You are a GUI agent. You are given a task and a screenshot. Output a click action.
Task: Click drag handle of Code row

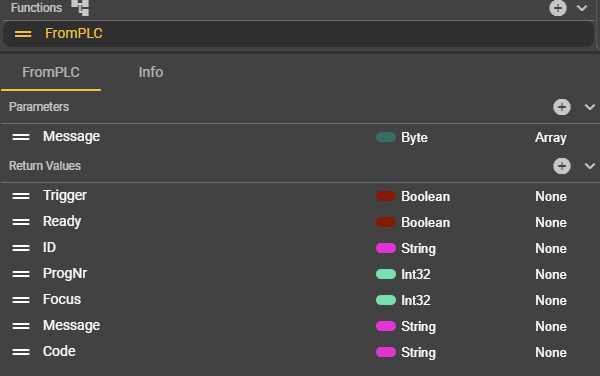tap(21, 352)
